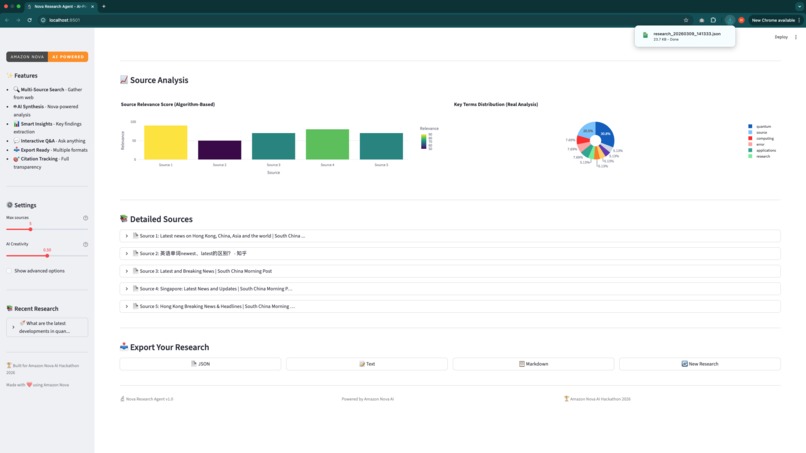The width and height of the screenshot is (806, 453).
Task: Click the yellow Source 1 bar
Action: click(x=166, y=142)
